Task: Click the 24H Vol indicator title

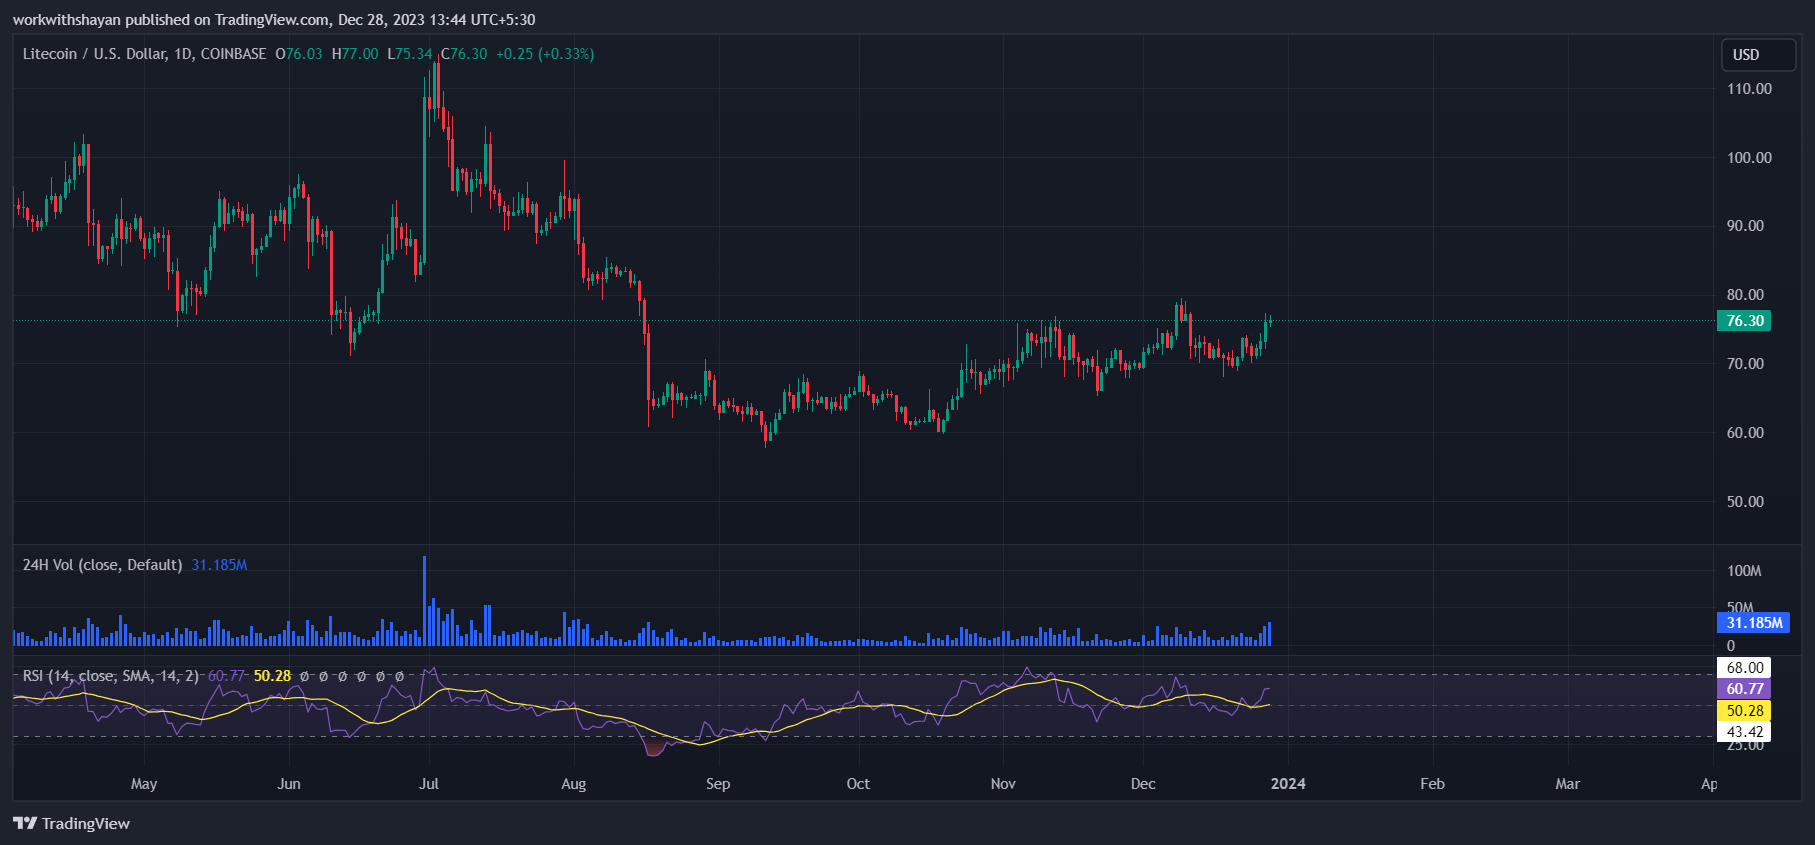Action: point(102,565)
